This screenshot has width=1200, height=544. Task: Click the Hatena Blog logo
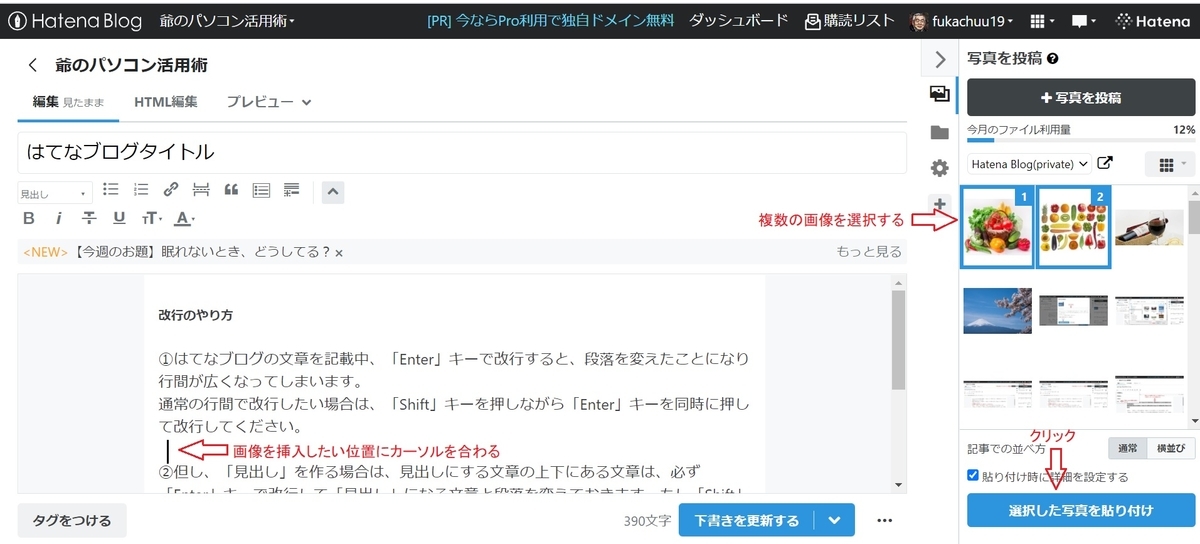coord(73,20)
